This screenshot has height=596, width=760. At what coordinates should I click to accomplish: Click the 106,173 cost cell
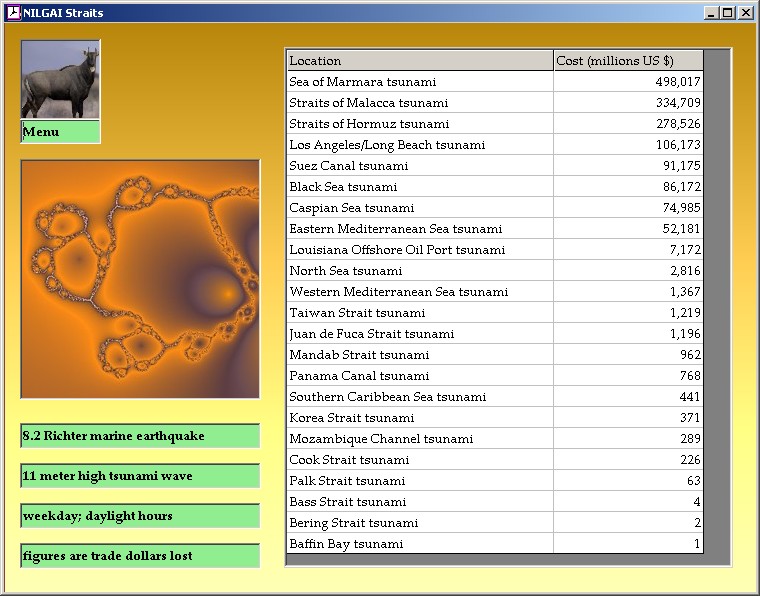click(x=627, y=145)
